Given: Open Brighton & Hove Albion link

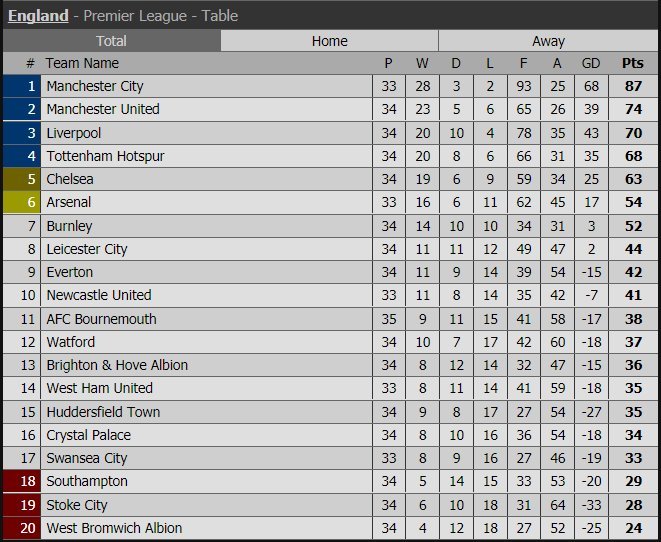Looking at the screenshot, I should click(117, 365).
